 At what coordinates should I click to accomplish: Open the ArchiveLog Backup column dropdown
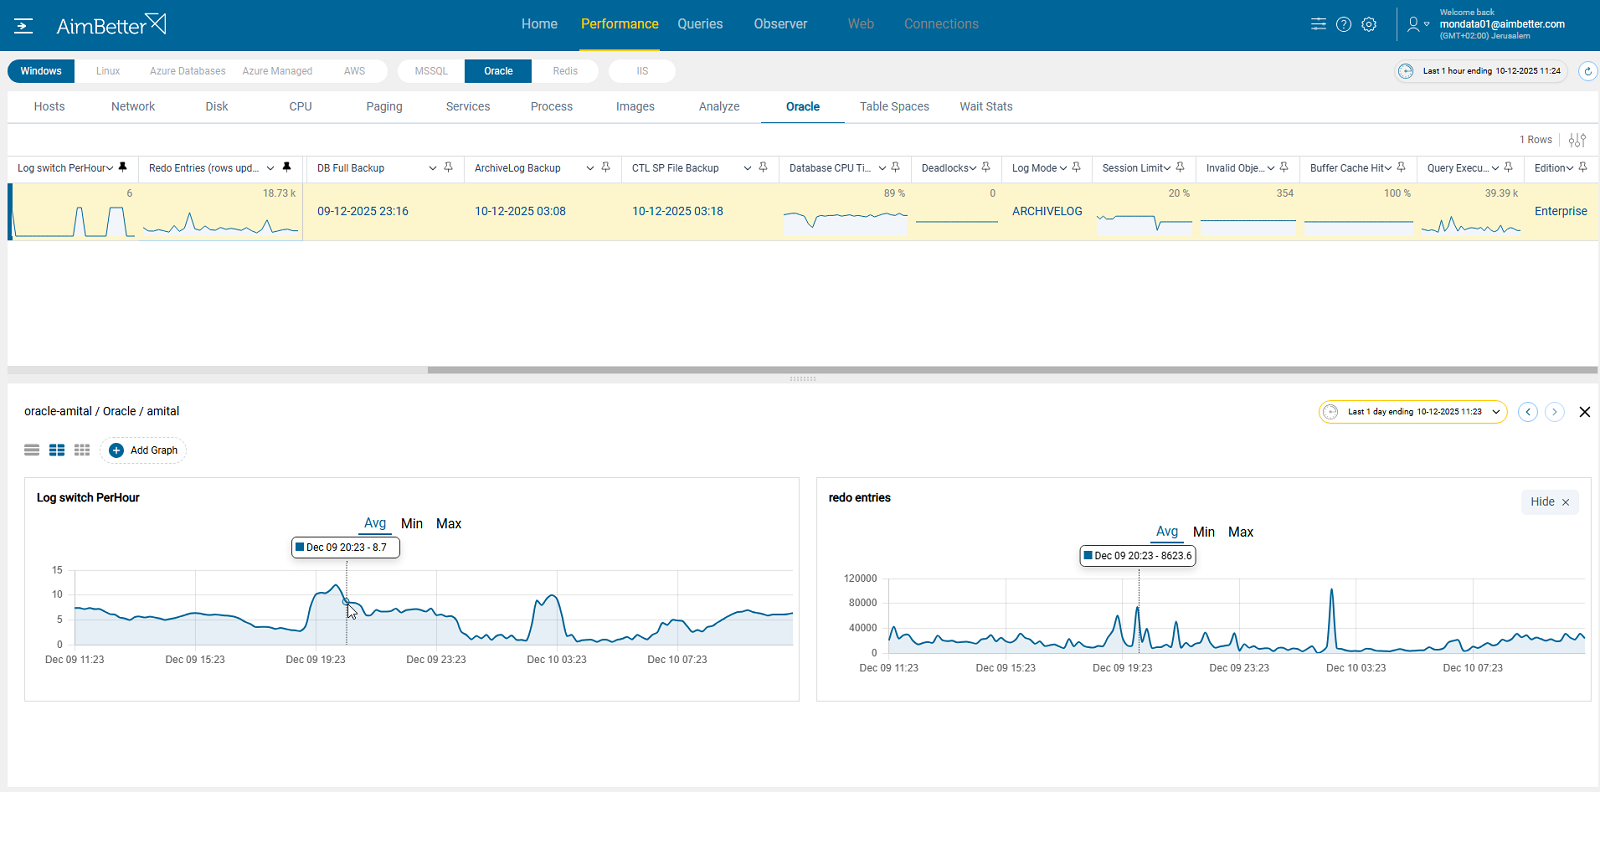590,168
